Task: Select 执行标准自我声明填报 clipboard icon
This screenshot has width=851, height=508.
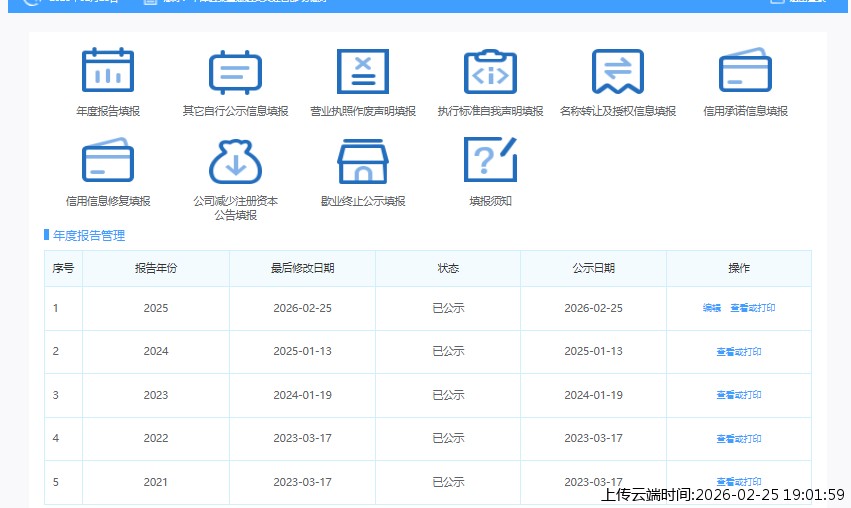Action: tap(490, 71)
